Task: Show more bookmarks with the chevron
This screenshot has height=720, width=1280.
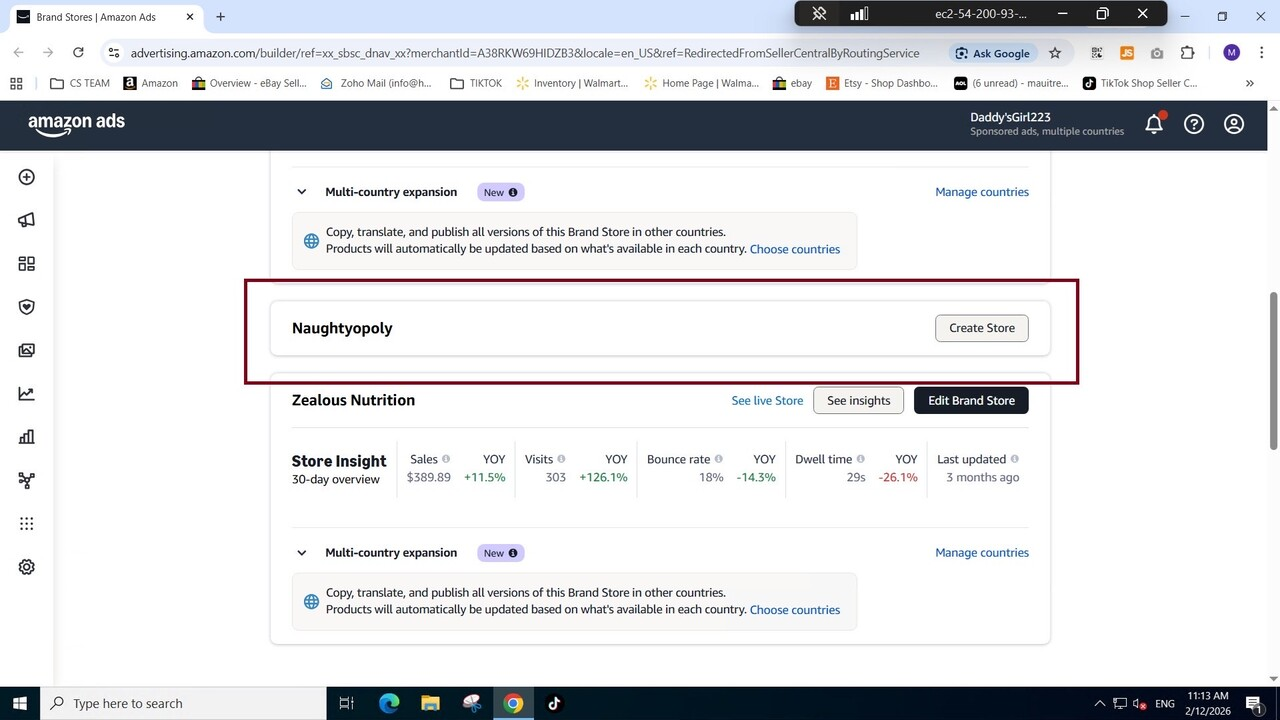Action: pos(1249,83)
